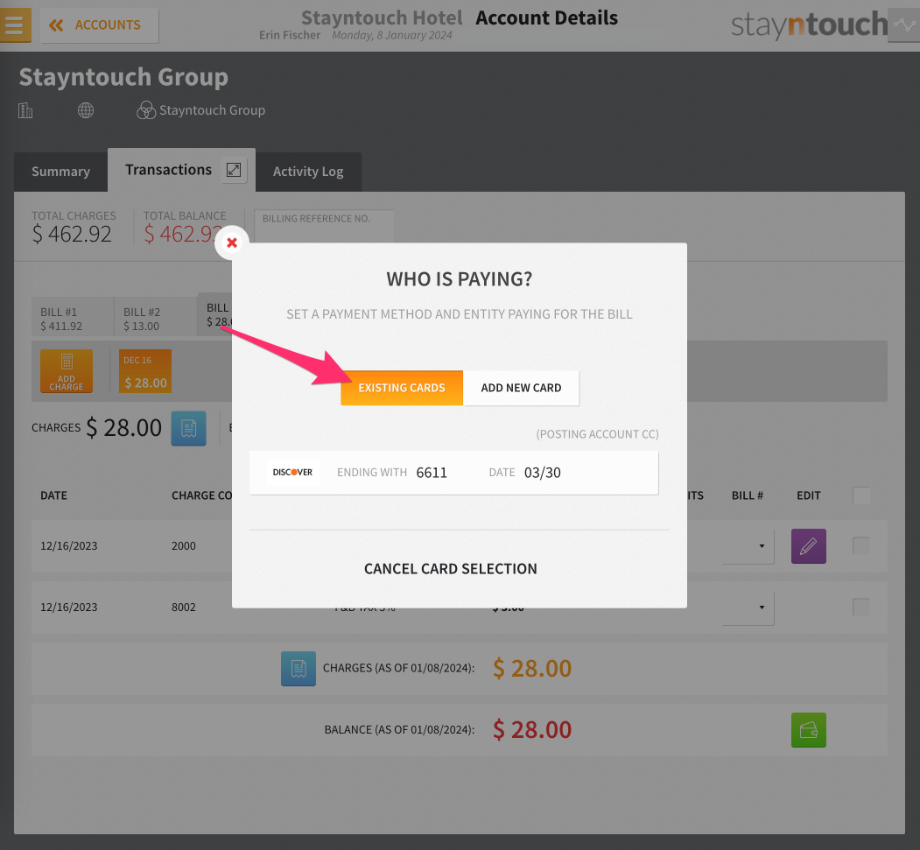
Task: Click the building icon under Stayntouch Group
Action: pyautogui.click(x=25, y=110)
